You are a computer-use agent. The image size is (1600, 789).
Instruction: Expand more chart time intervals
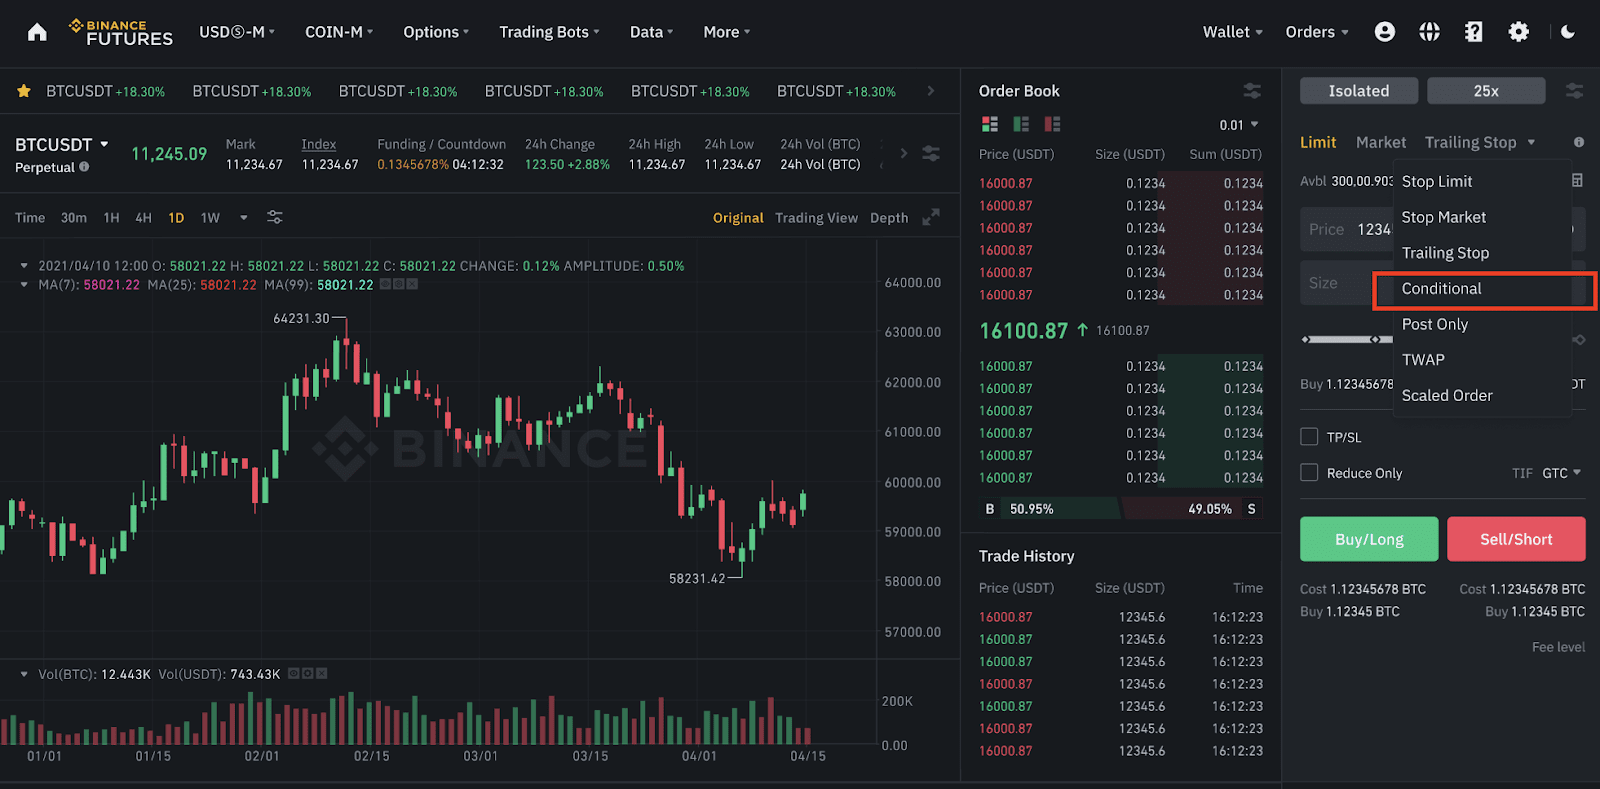(x=243, y=217)
